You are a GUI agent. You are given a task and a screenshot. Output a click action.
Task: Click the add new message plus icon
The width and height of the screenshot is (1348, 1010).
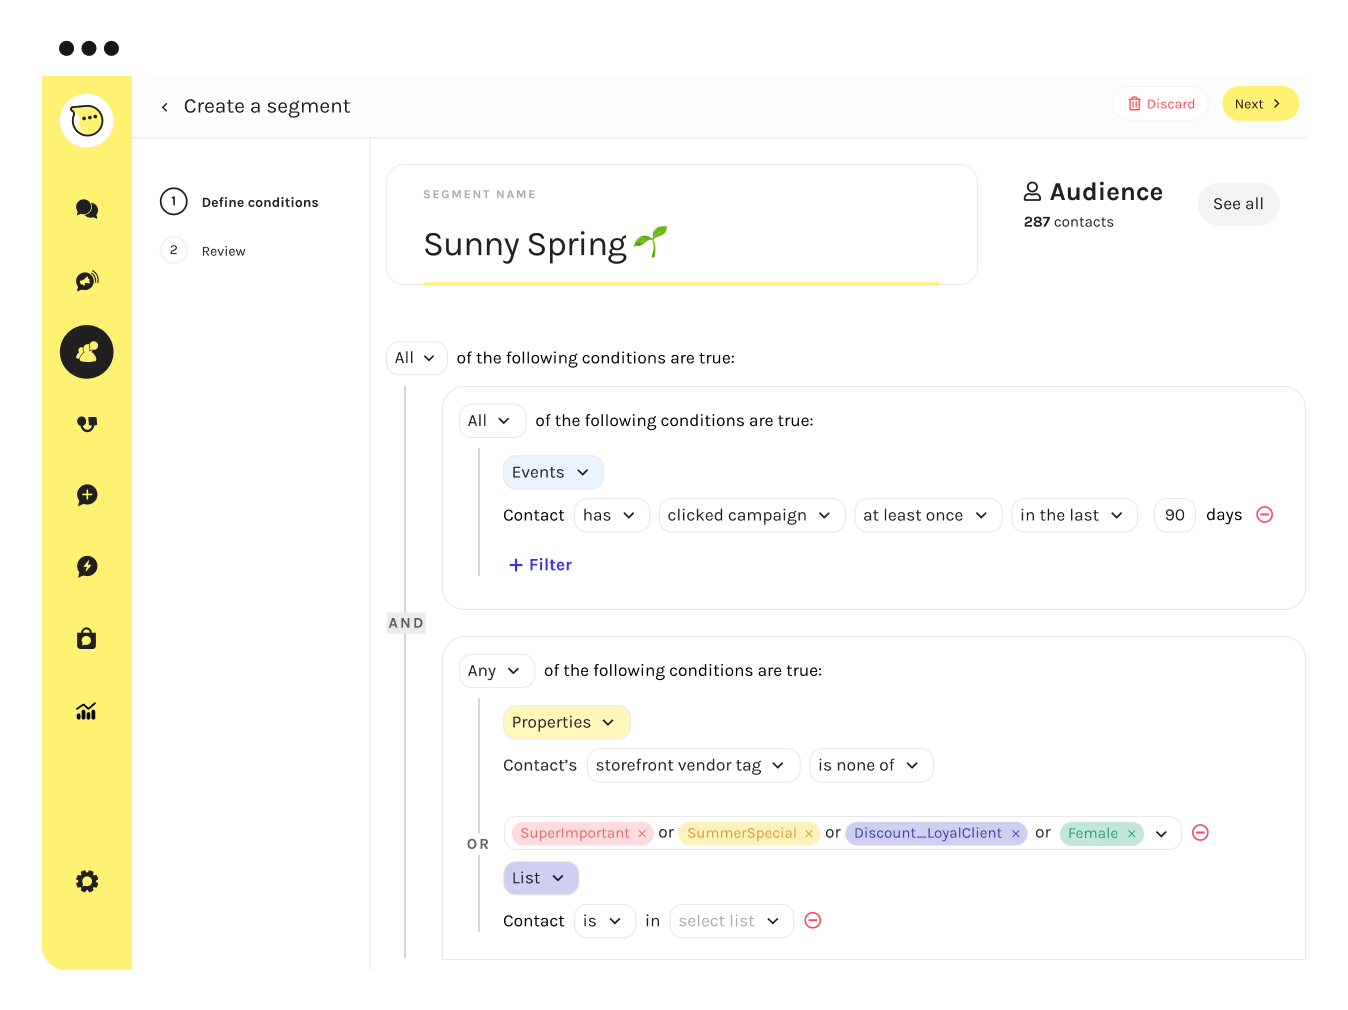(x=87, y=495)
